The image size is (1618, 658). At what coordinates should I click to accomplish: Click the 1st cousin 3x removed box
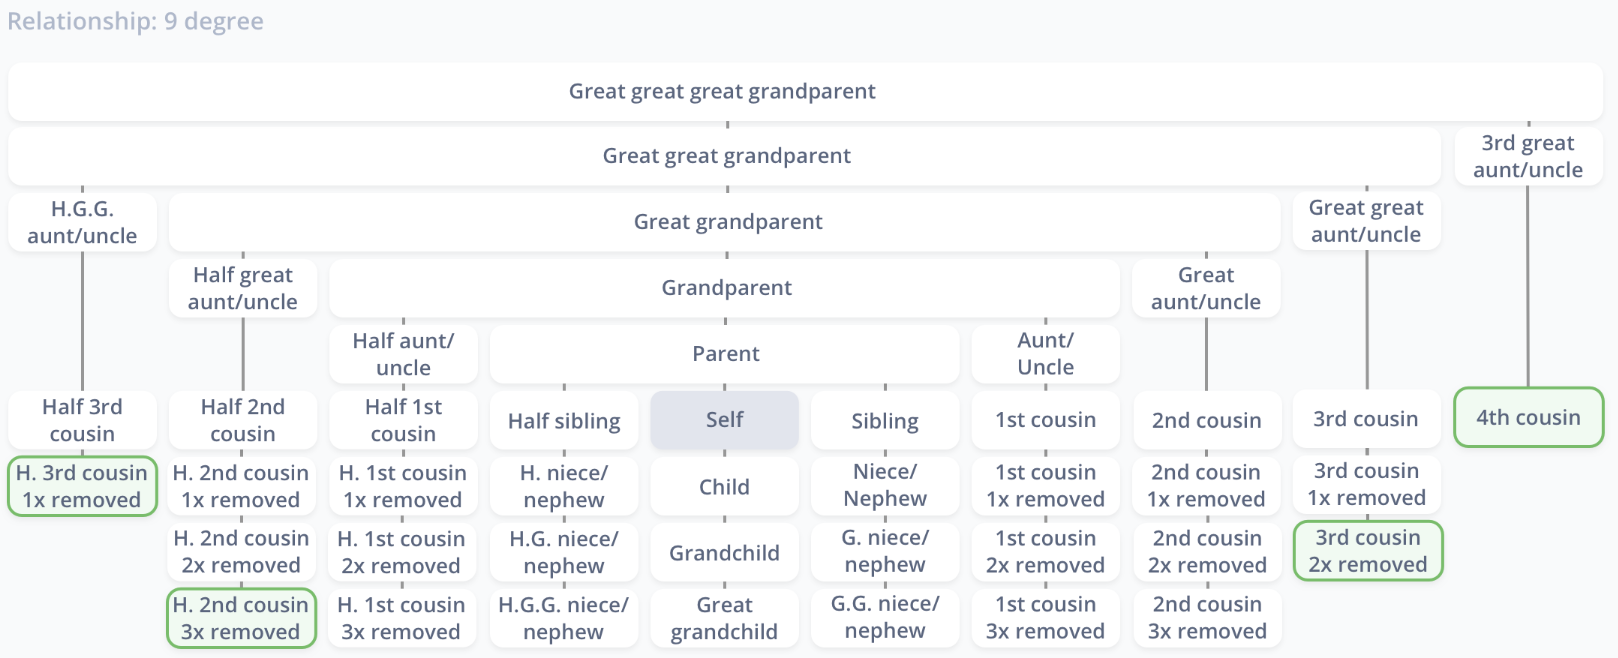click(1046, 618)
